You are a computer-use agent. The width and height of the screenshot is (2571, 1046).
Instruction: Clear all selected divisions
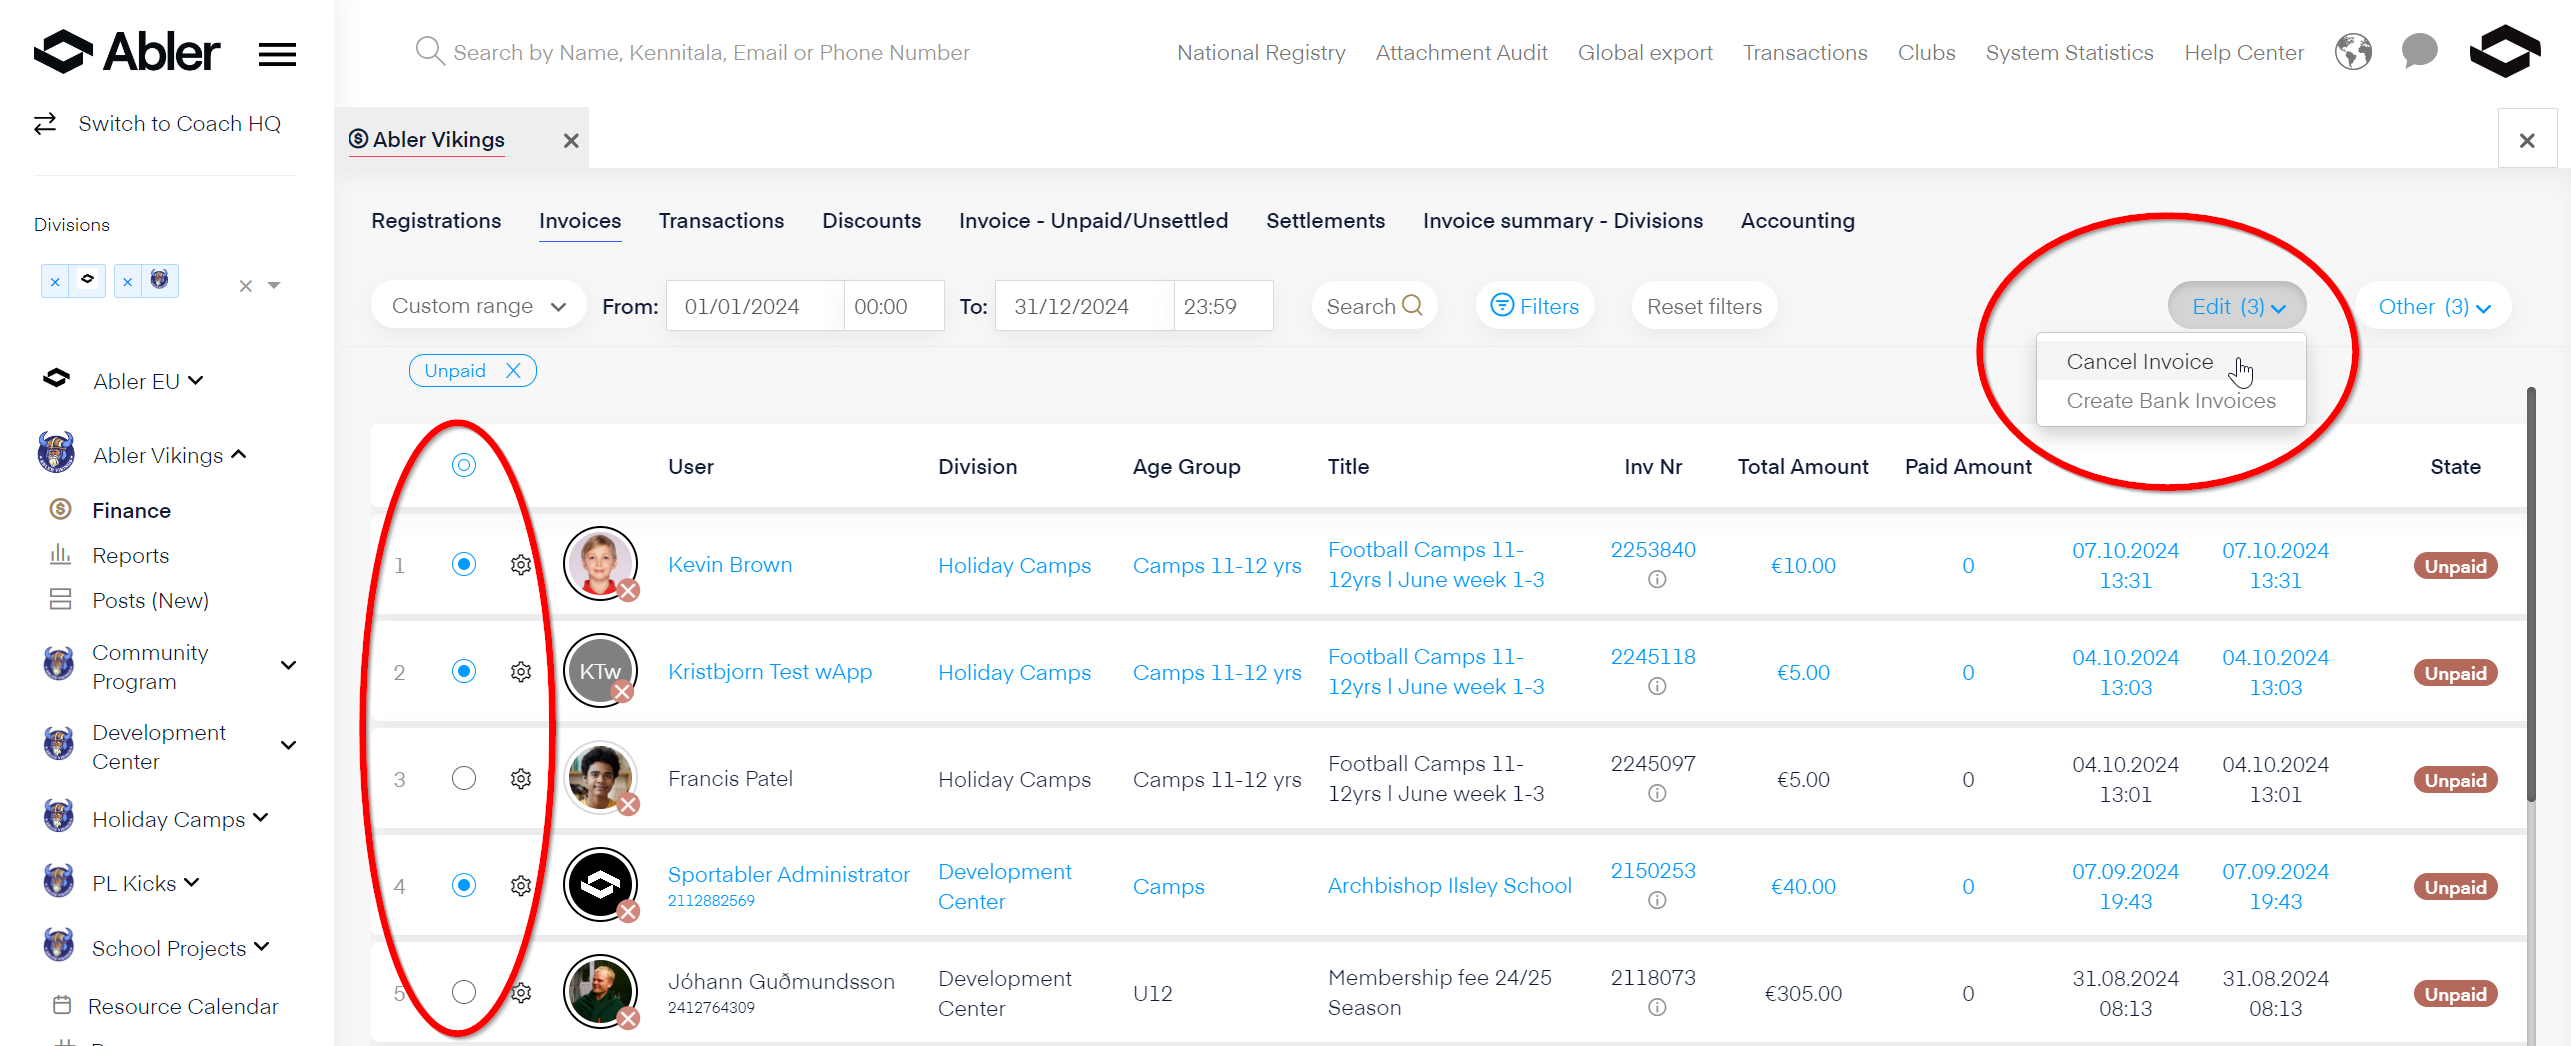[246, 286]
